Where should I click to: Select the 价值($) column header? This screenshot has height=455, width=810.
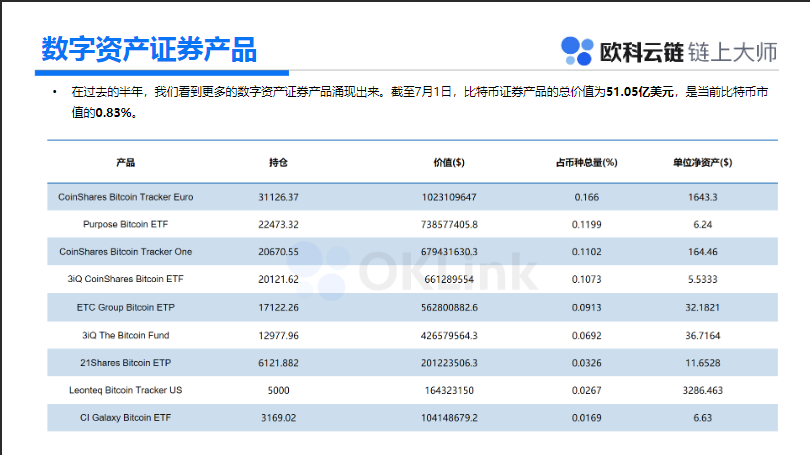[449, 163]
